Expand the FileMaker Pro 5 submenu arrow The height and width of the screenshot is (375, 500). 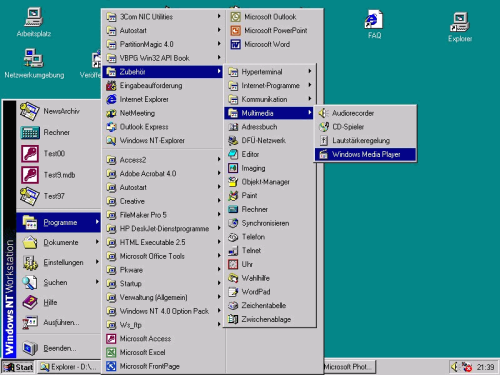[x=219, y=214]
